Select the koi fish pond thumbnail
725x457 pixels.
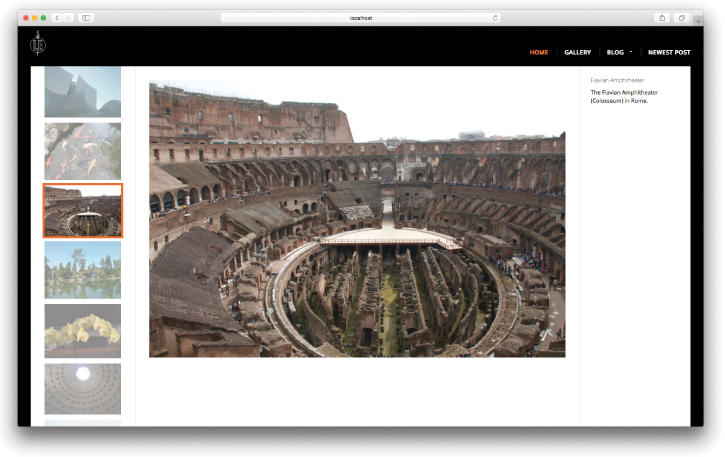click(x=82, y=151)
